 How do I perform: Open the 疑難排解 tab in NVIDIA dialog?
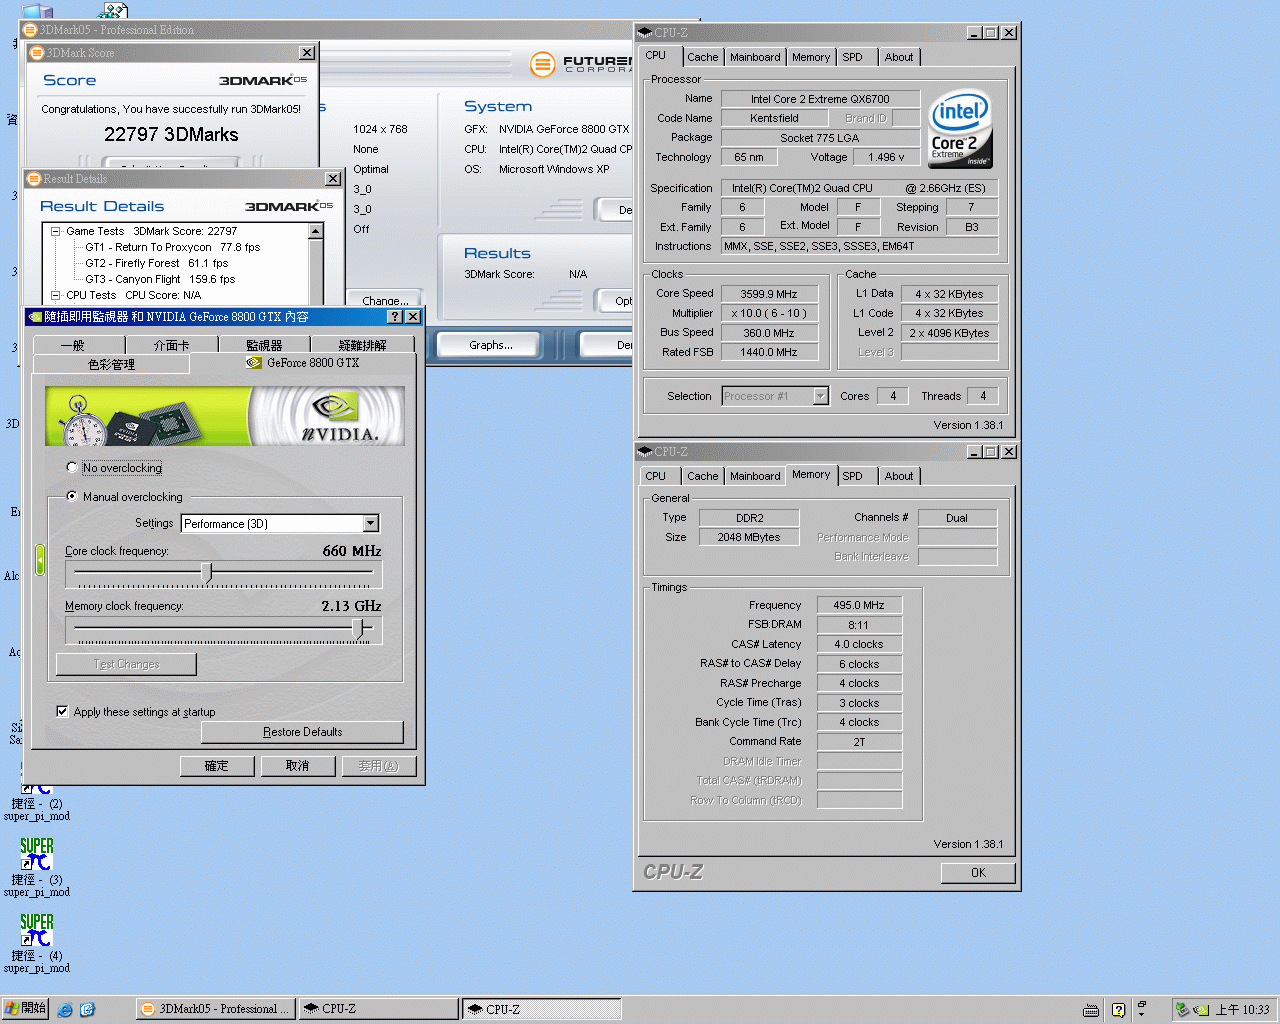[x=362, y=345]
